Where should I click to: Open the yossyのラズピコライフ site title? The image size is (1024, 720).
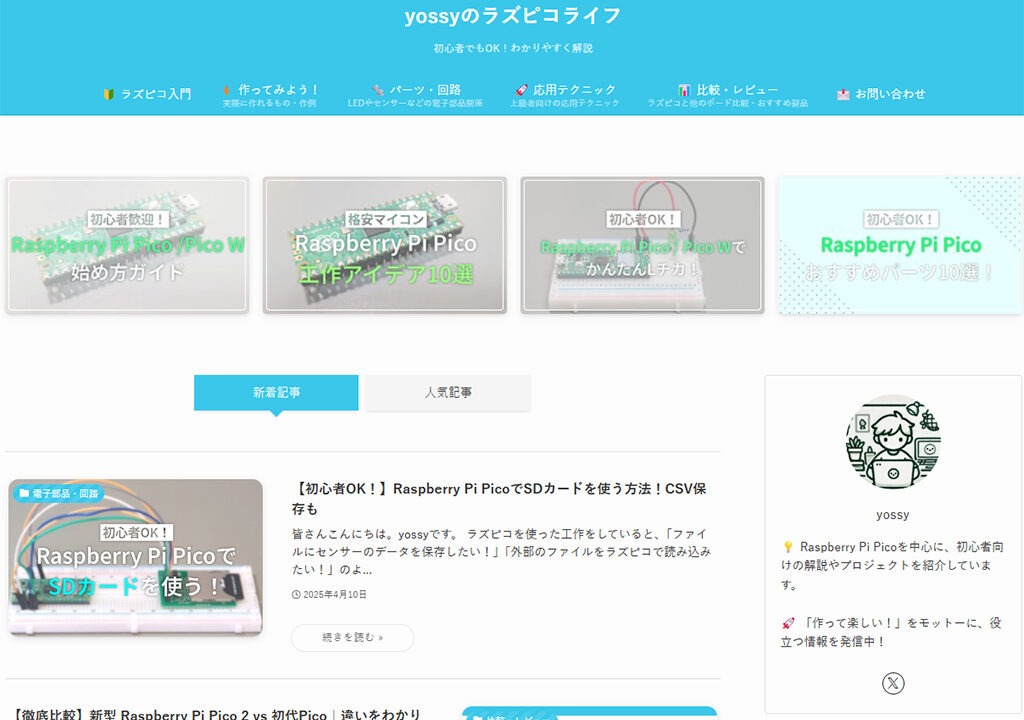click(512, 16)
